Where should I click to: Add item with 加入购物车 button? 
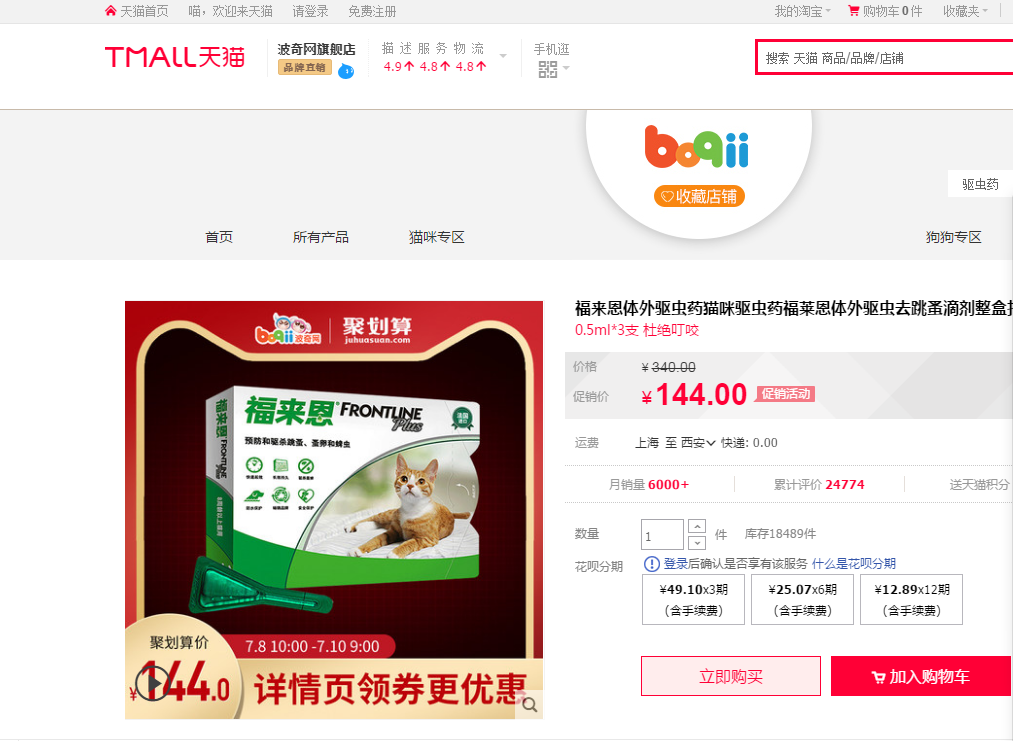coord(921,676)
